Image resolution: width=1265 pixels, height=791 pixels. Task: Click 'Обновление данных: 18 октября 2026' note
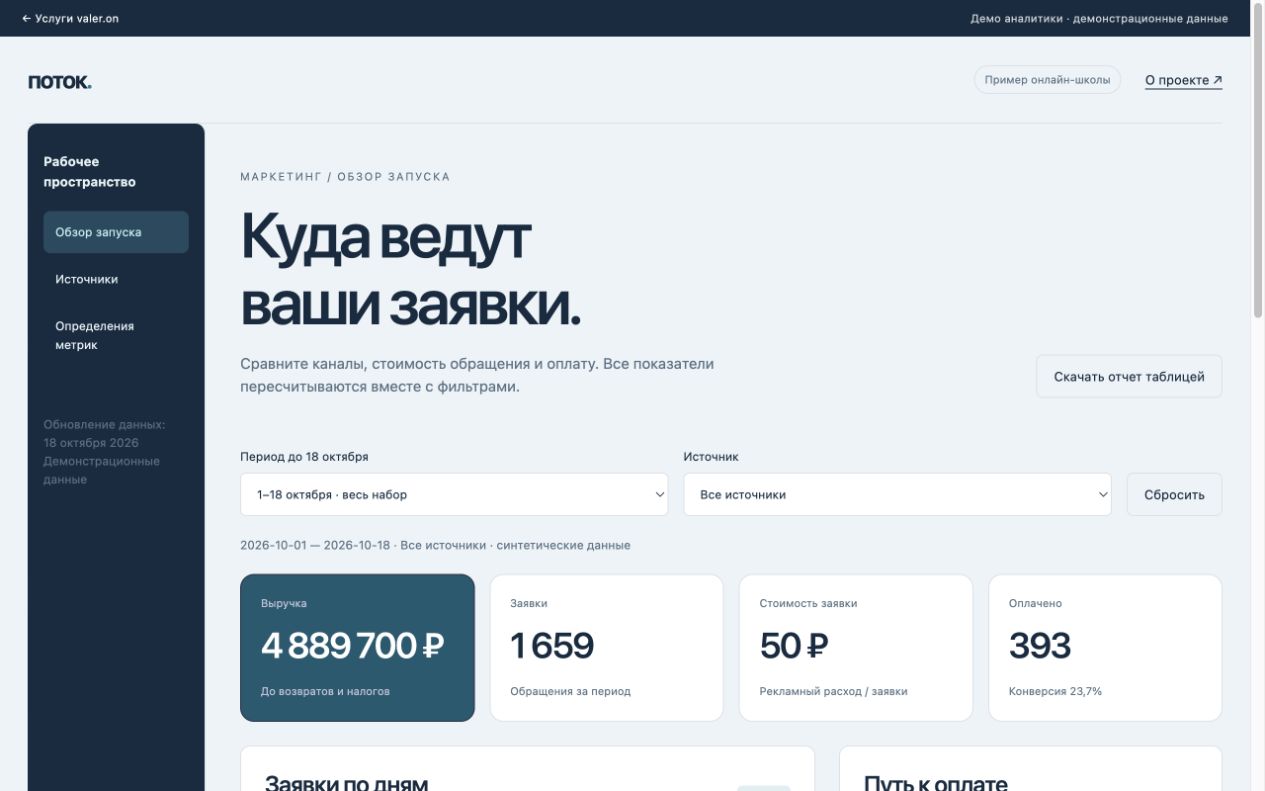click(x=104, y=433)
